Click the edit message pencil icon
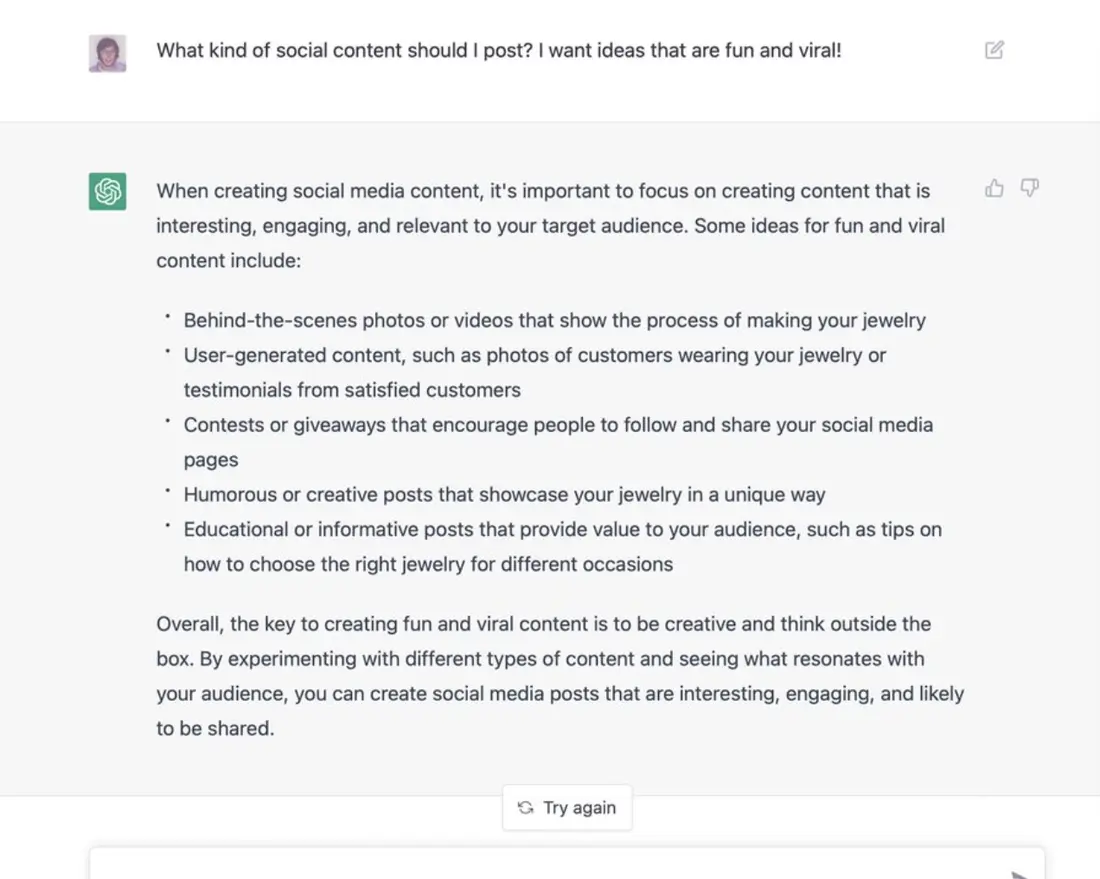This screenshot has width=1100, height=879. (x=994, y=50)
